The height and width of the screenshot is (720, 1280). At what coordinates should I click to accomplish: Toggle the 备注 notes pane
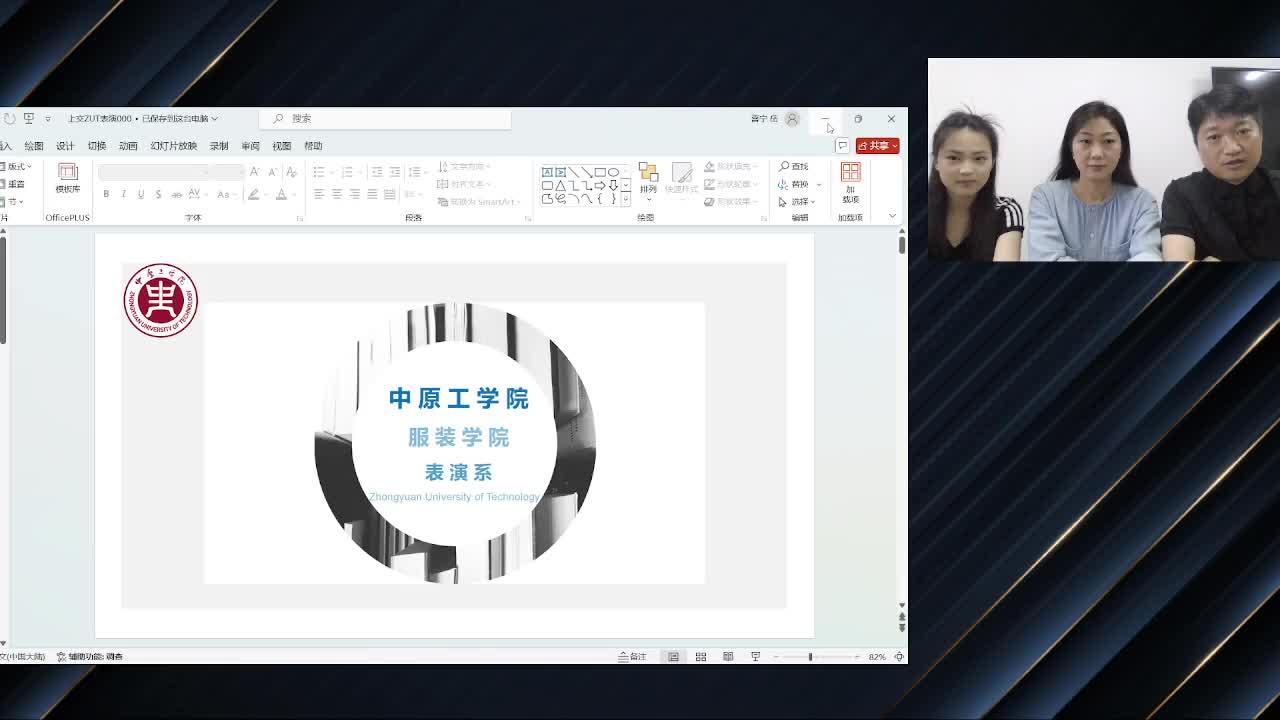(633, 657)
